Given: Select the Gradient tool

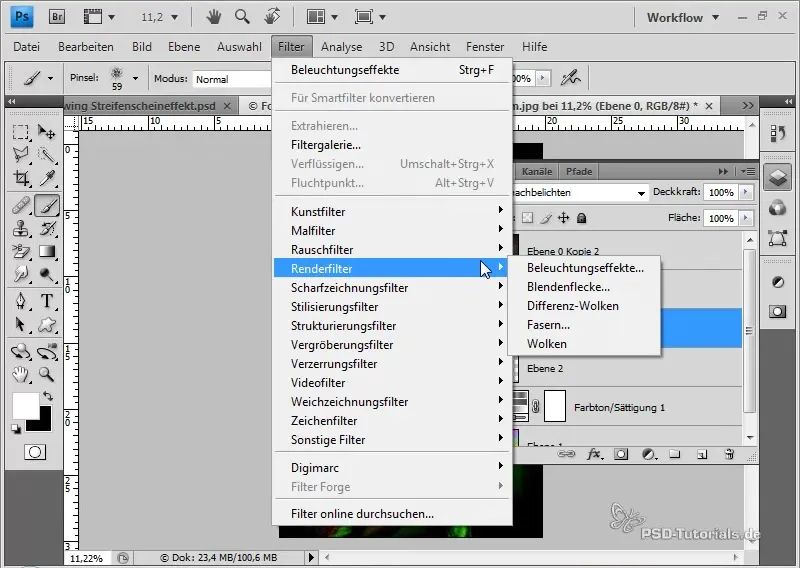Looking at the screenshot, I should [x=47, y=252].
